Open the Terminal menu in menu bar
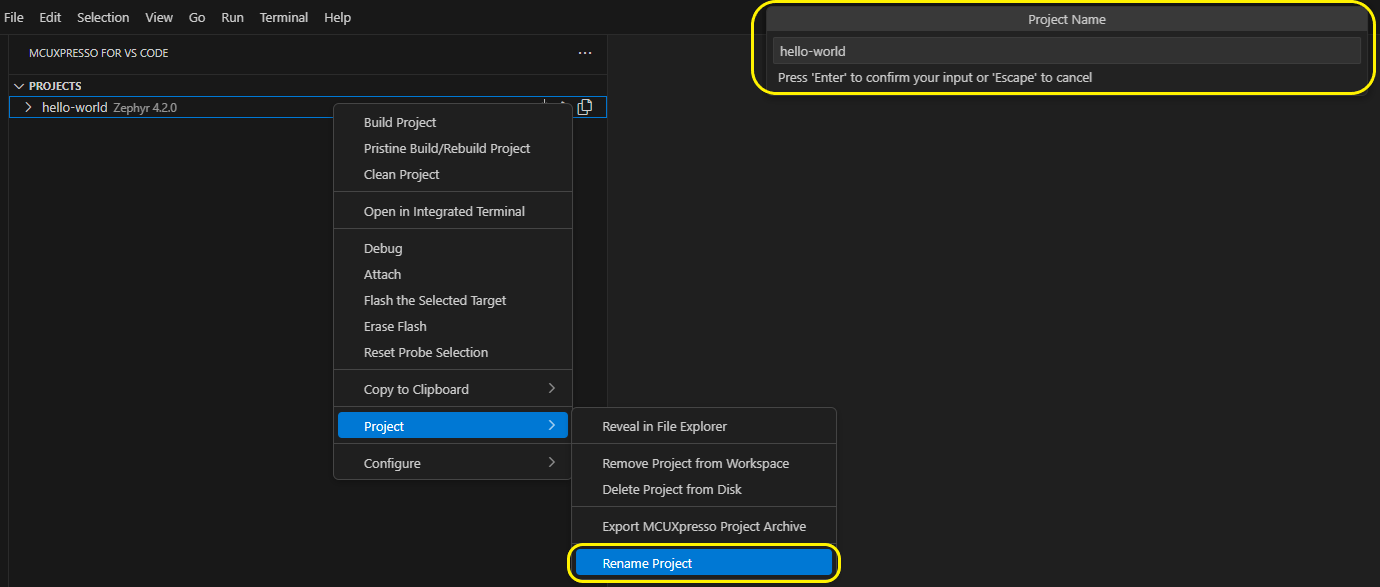This screenshot has width=1380, height=587. [x=284, y=18]
